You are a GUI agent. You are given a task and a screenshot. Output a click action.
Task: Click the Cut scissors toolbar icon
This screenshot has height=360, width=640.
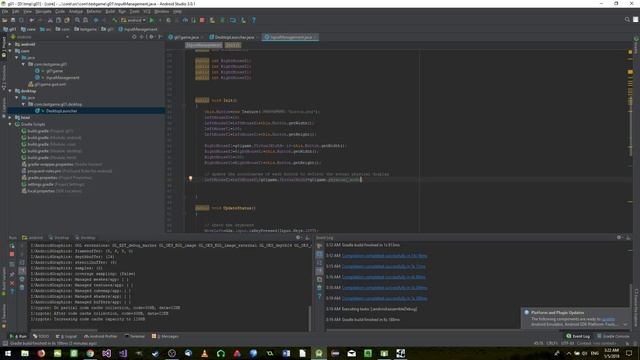(50, 20)
